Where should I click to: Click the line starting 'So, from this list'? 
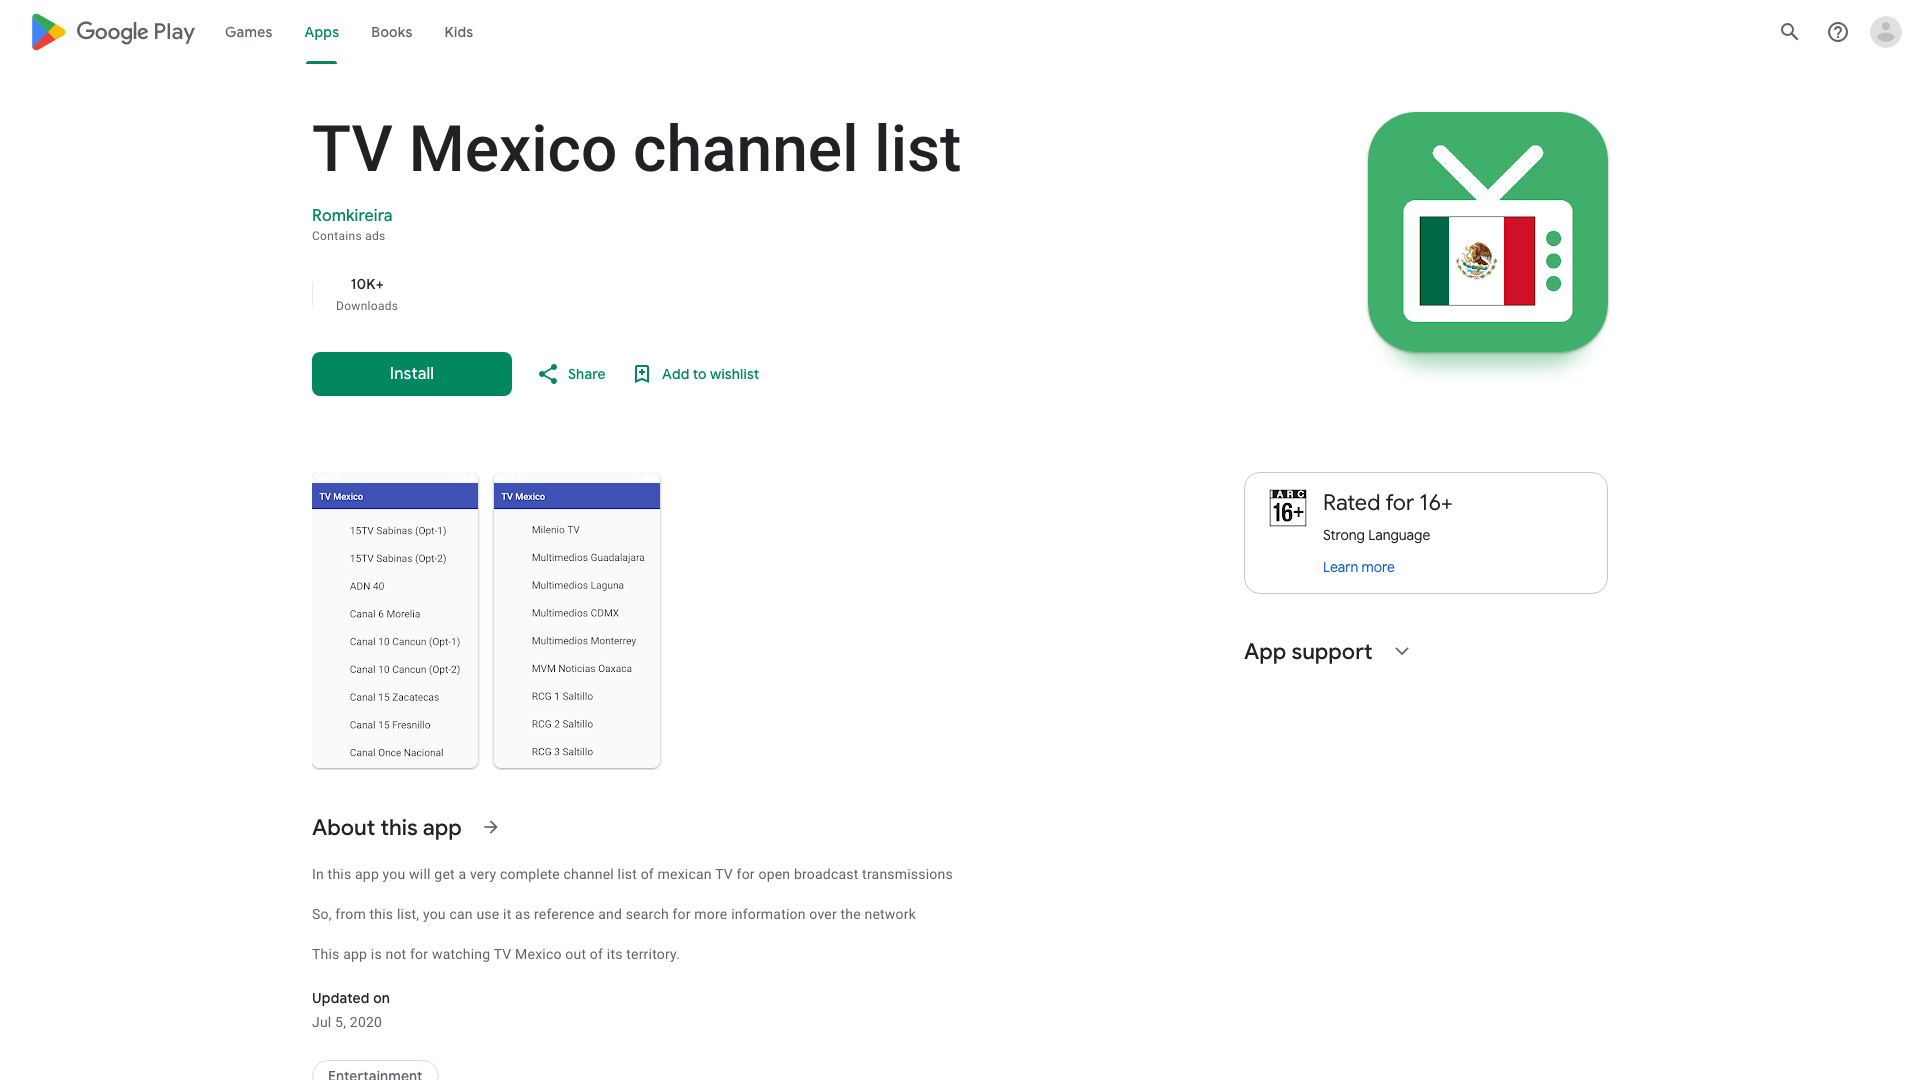point(614,914)
